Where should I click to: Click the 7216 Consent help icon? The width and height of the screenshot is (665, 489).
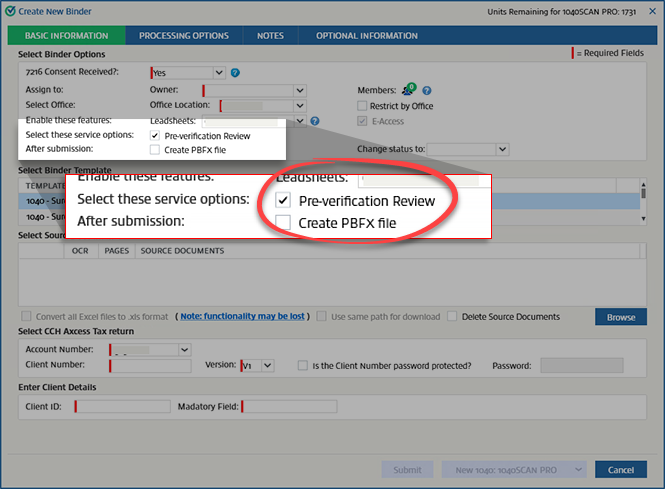[235, 73]
